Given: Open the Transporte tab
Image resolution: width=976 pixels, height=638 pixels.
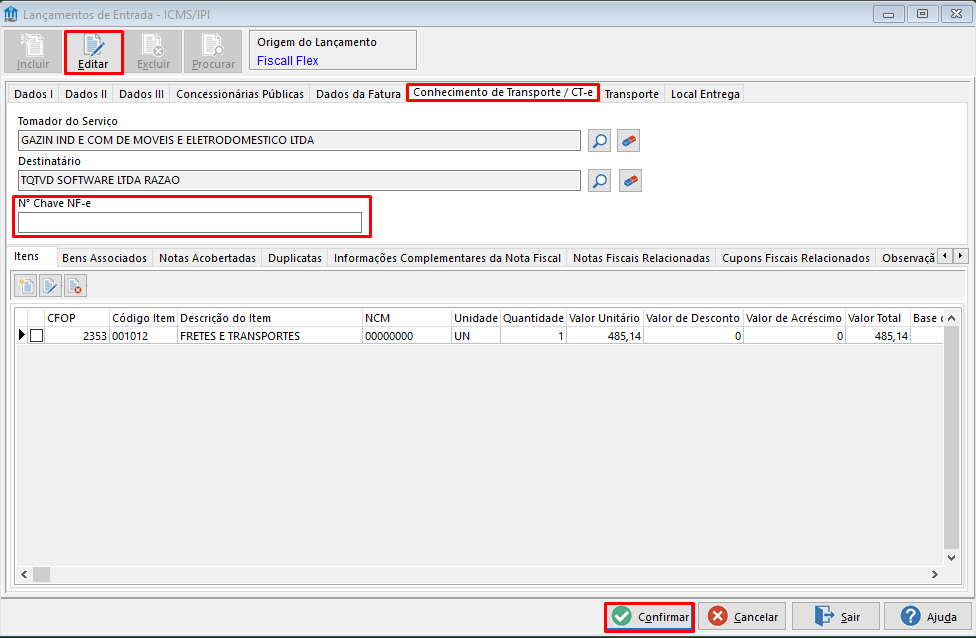Looking at the screenshot, I should point(631,94).
